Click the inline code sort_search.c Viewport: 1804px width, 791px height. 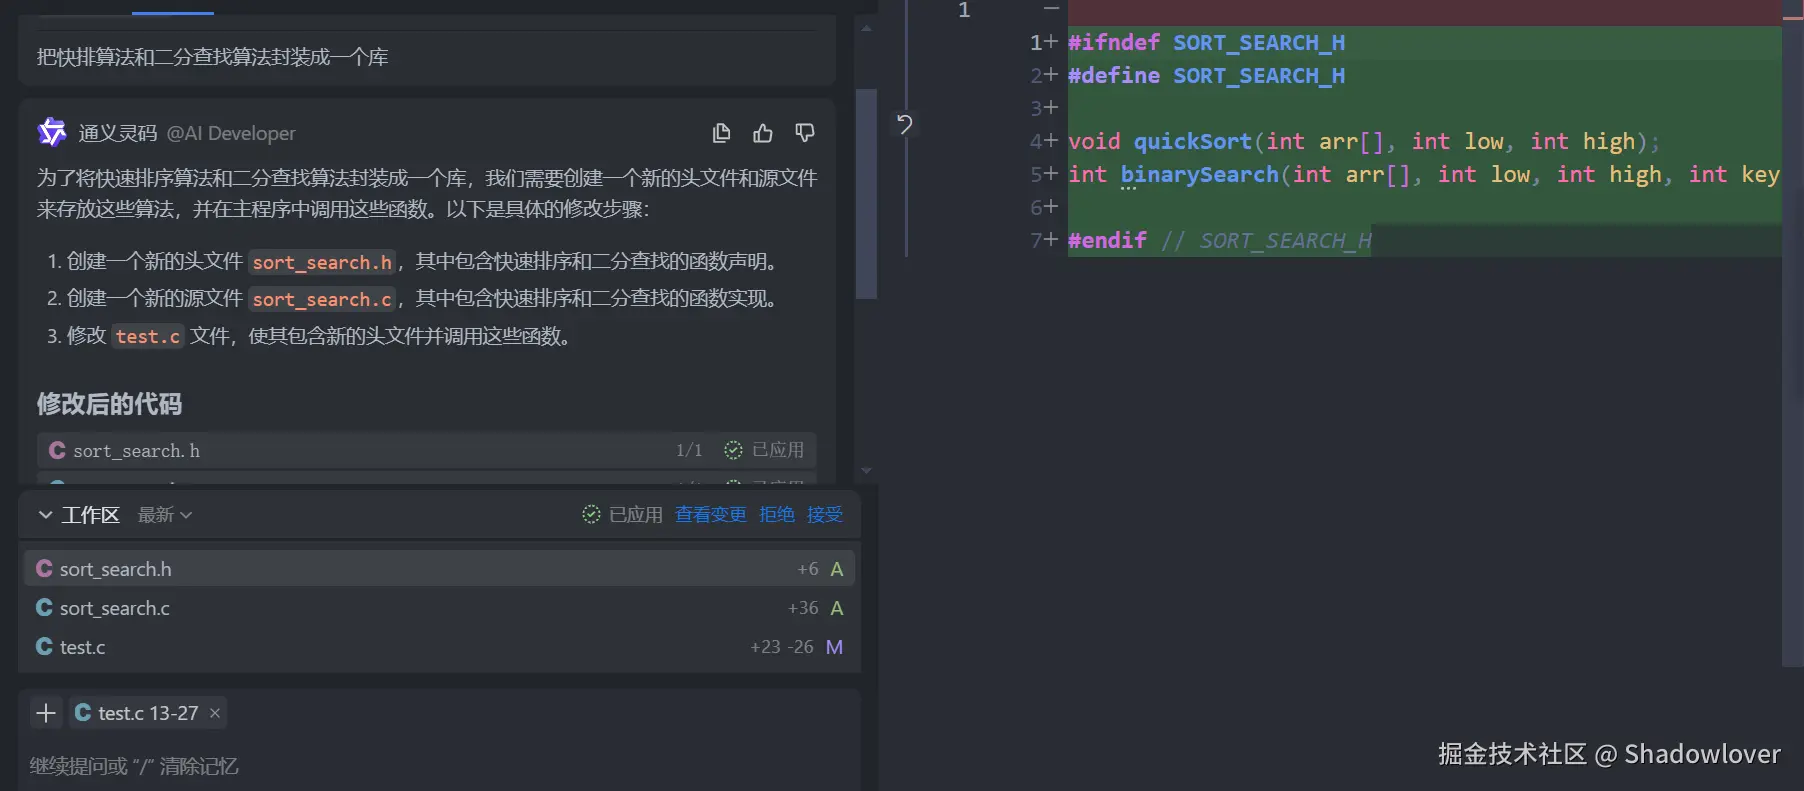(322, 299)
